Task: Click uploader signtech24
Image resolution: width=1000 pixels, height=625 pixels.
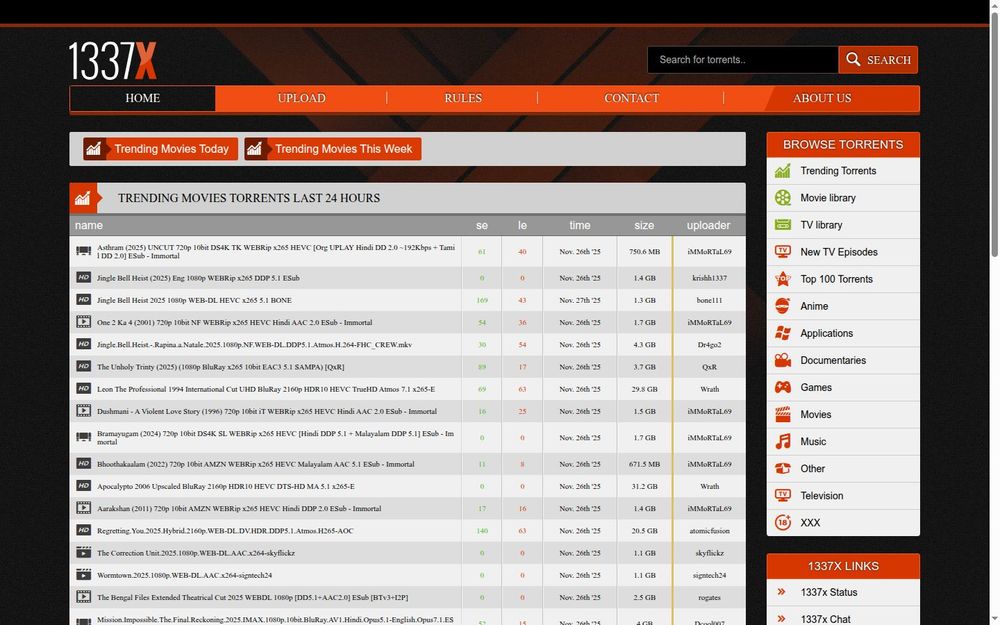Action: click(x=709, y=575)
